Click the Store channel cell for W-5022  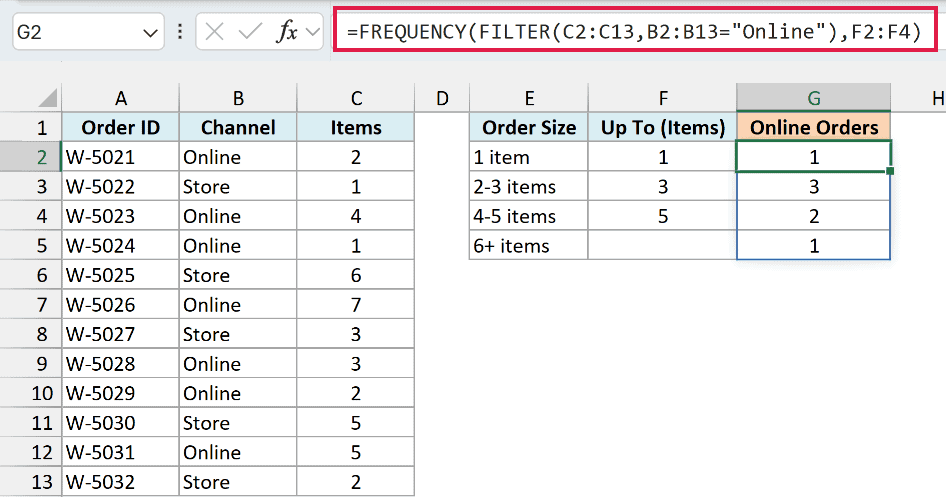(x=238, y=186)
